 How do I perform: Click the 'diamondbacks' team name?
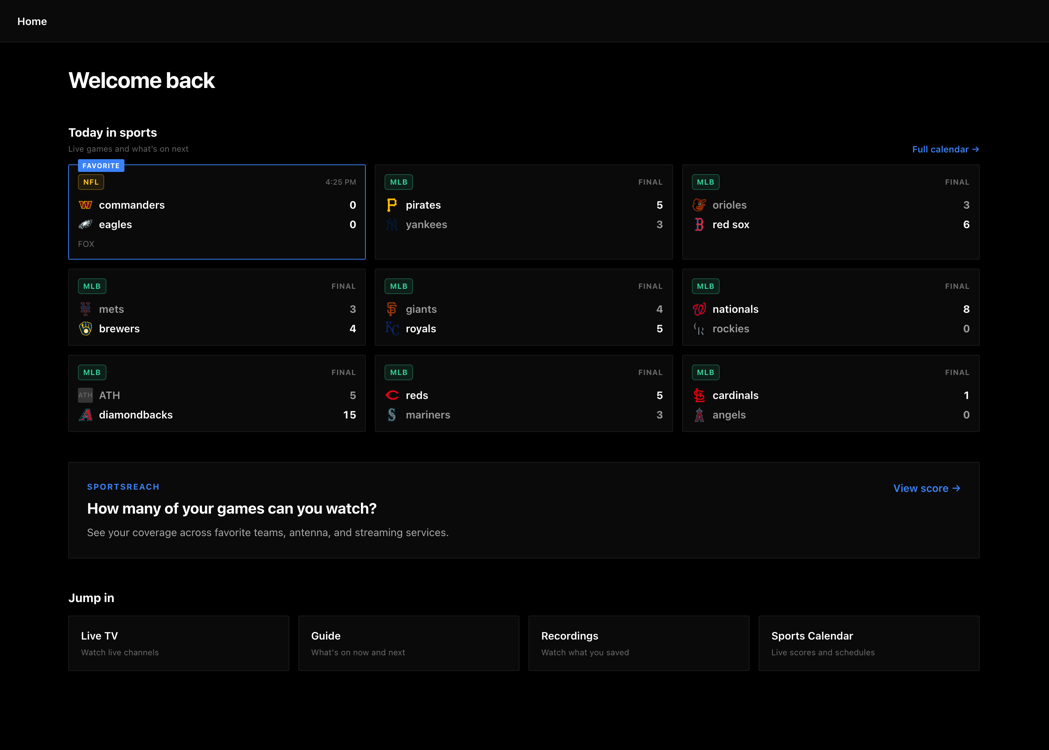pos(136,415)
